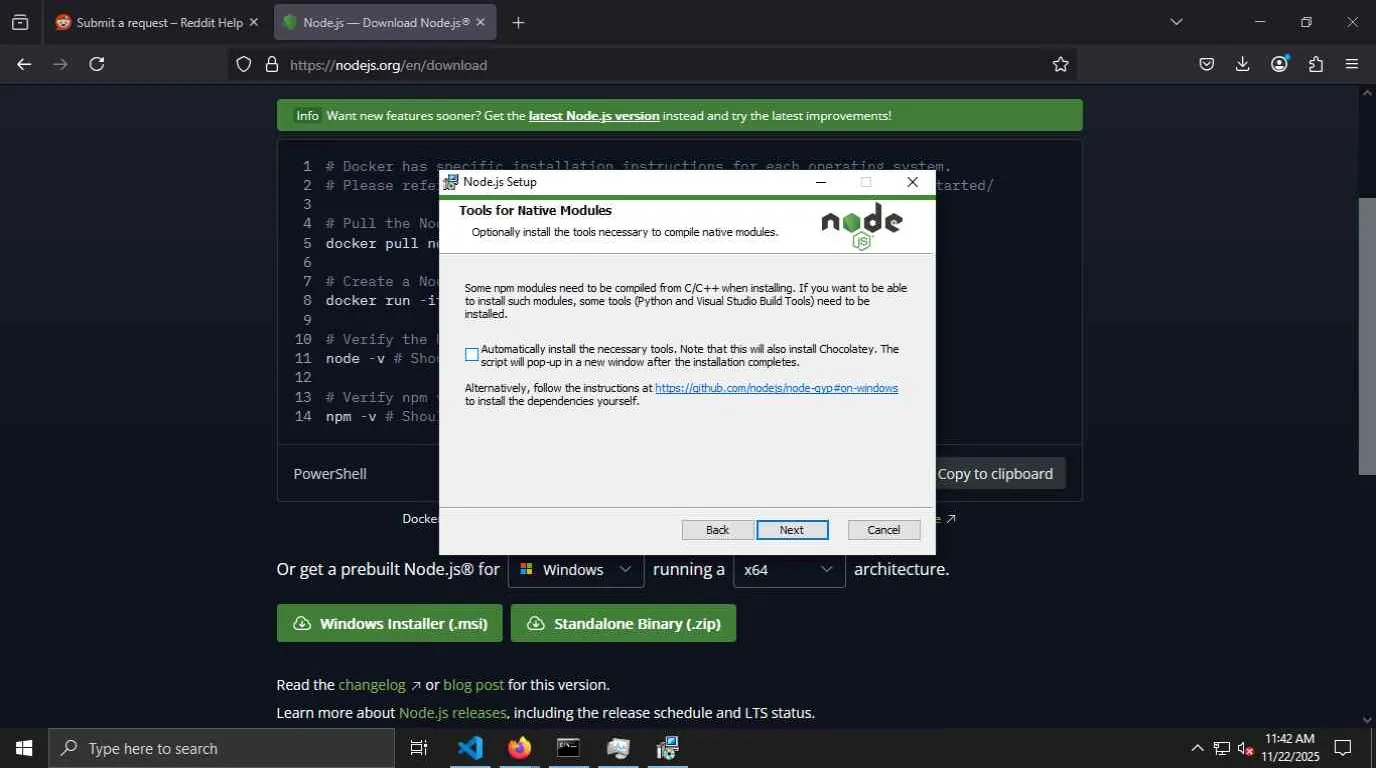
Task: Open the Firefox account icon
Action: pos(1279,64)
